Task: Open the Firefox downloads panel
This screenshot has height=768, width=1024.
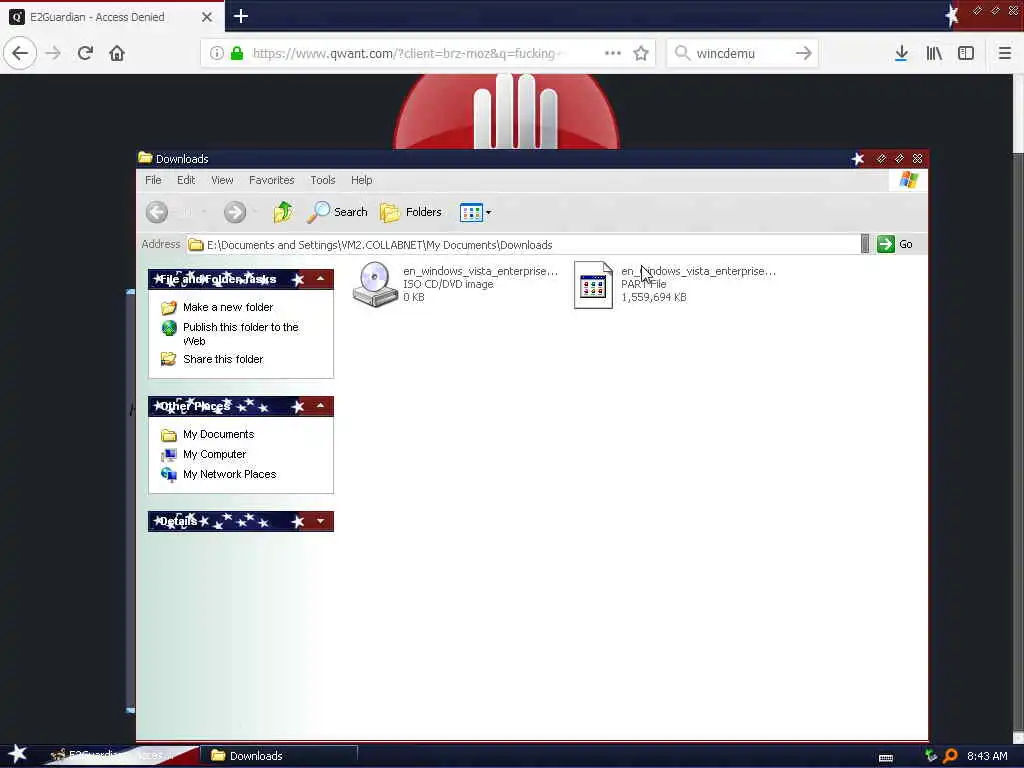Action: click(901, 53)
